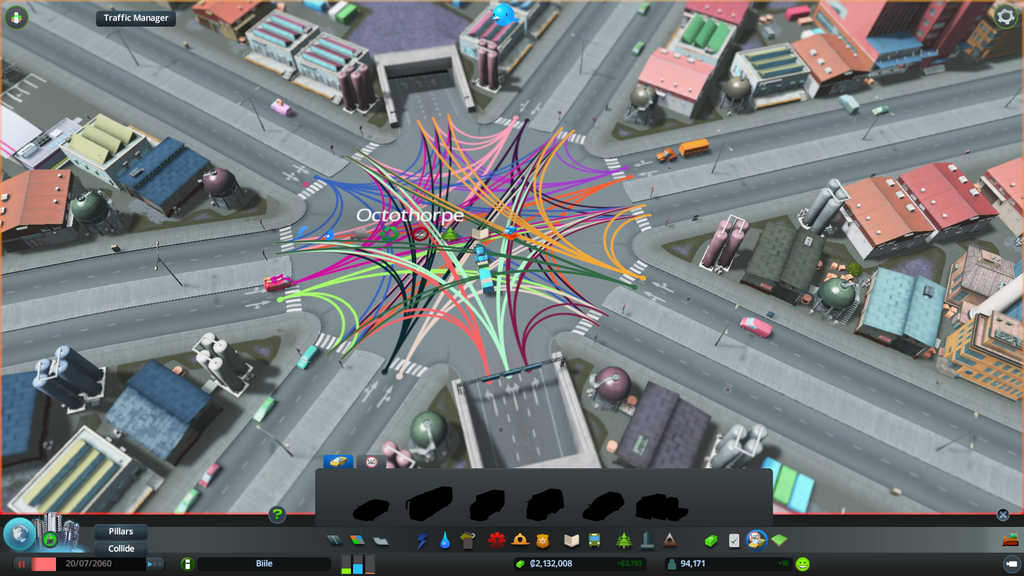This screenshot has width=1024, height=576.
Task: Toggle Octothorpe smoking ban policy icon
Action: coord(421,234)
